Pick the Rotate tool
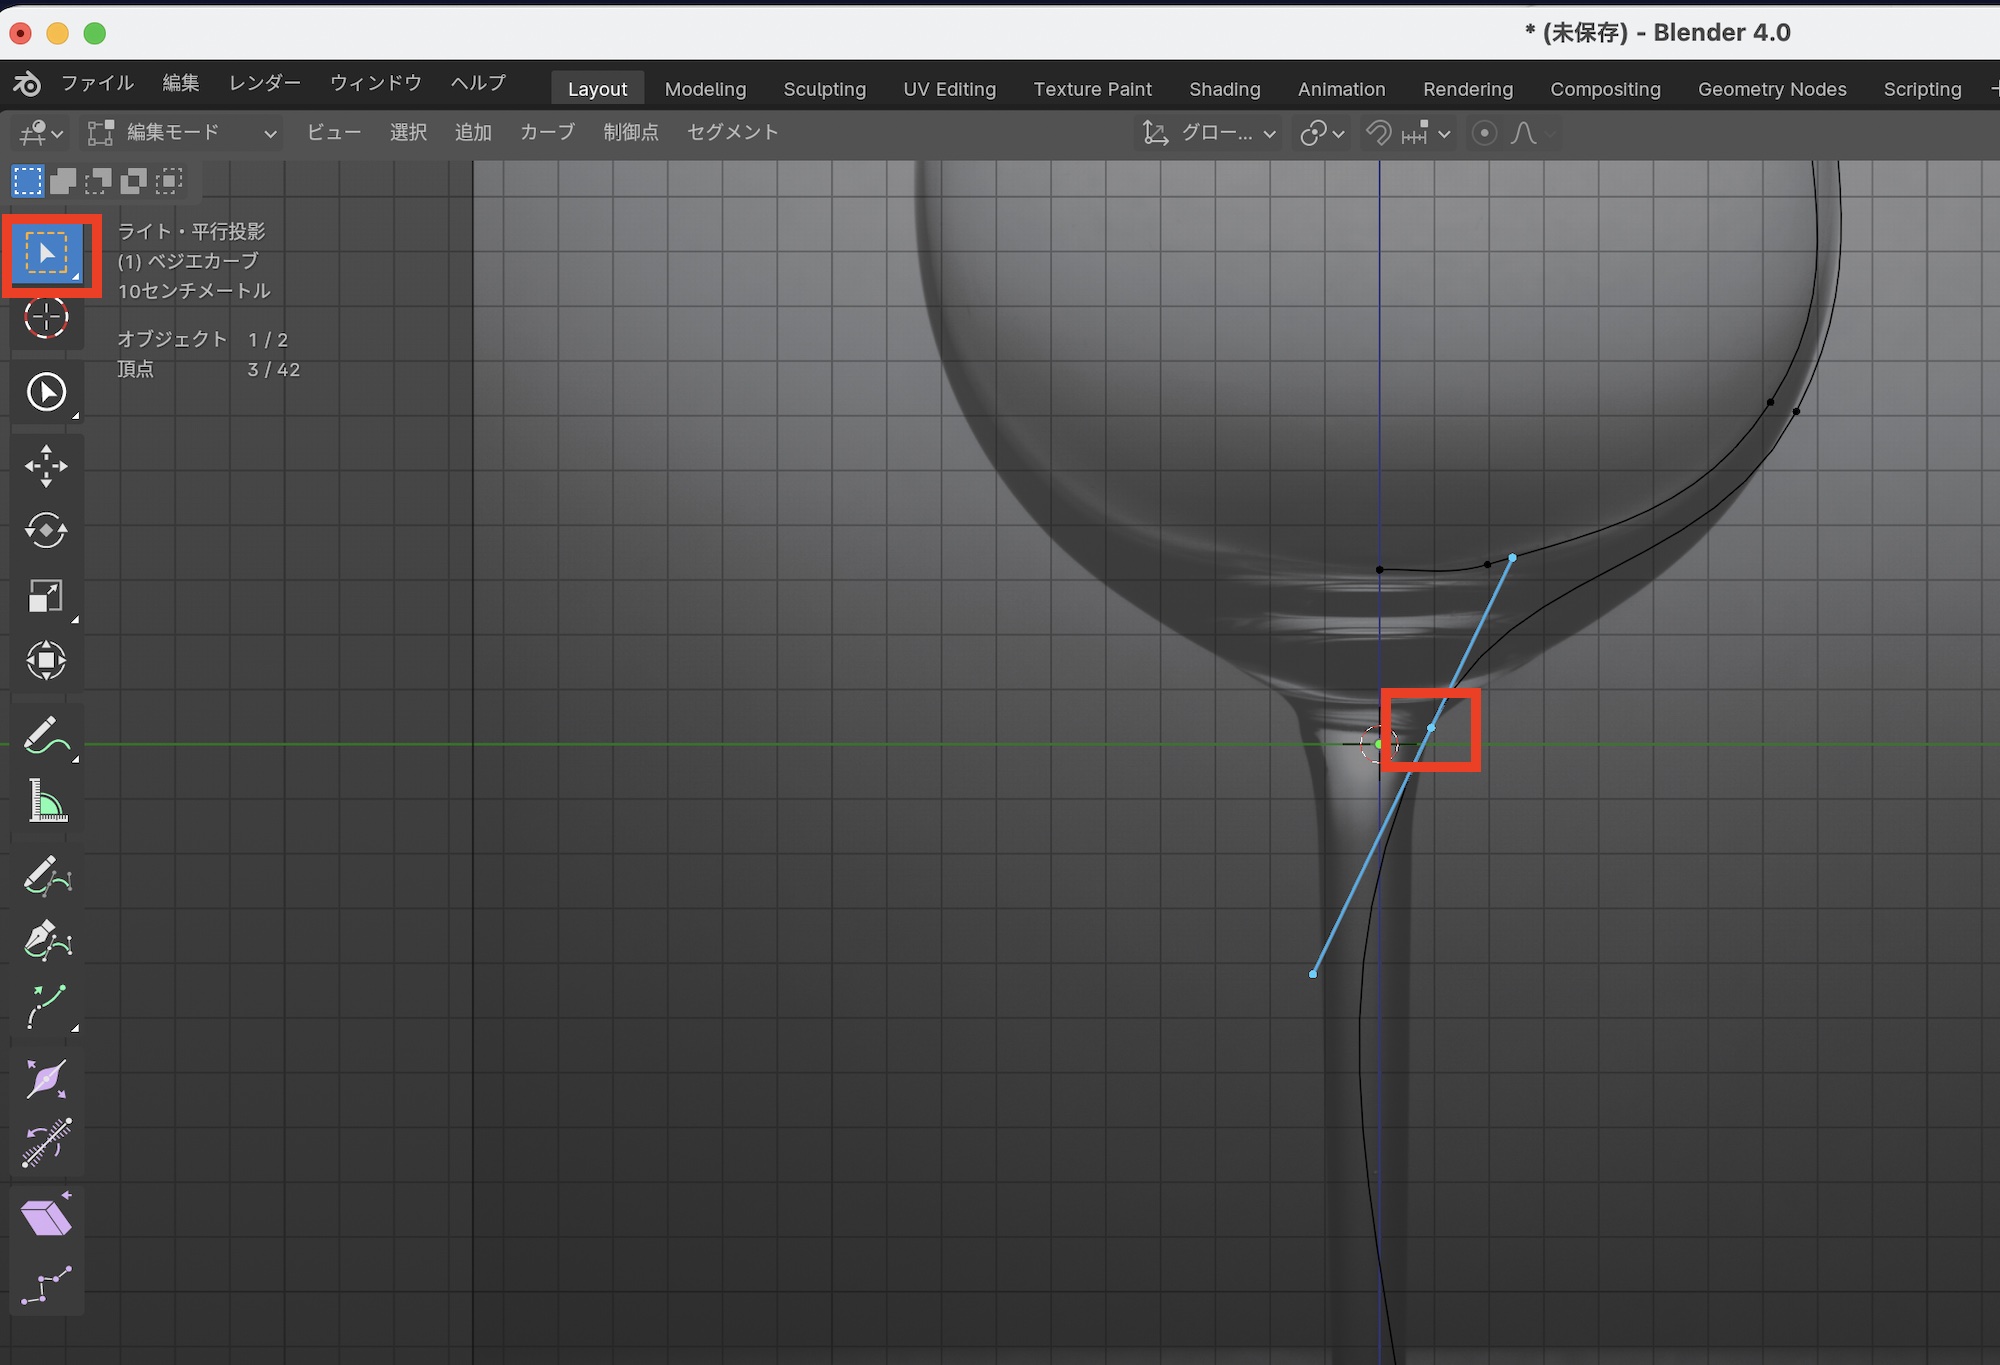 point(46,530)
